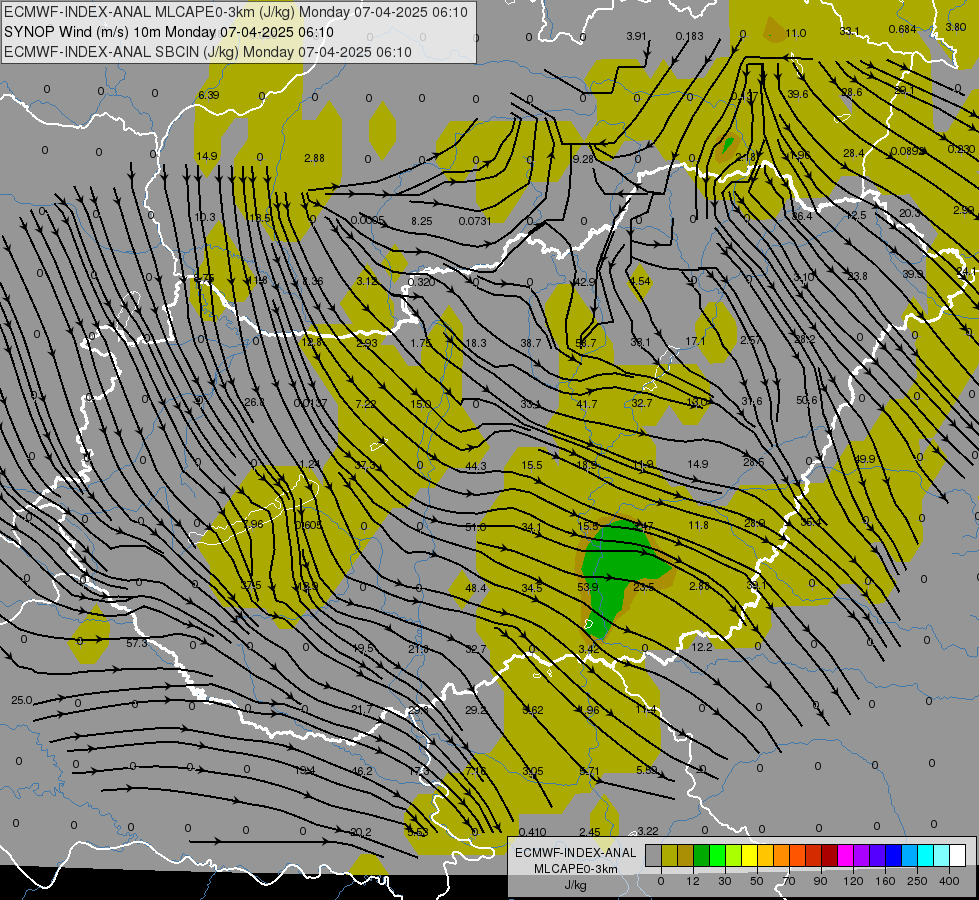The width and height of the screenshot is (979, 900).
Task: Click the map value 33.1
Action: [x=849, y=32]
